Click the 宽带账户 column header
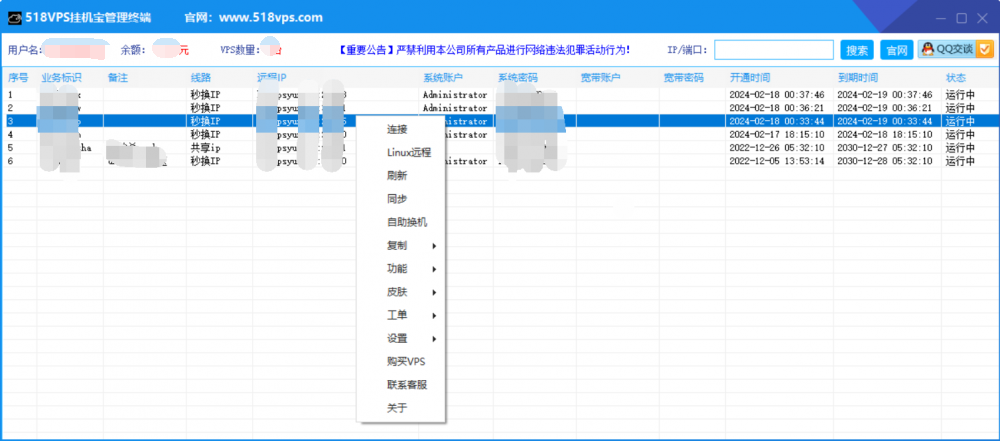The height and width of the screenshot is (441, 1000). 600,78
